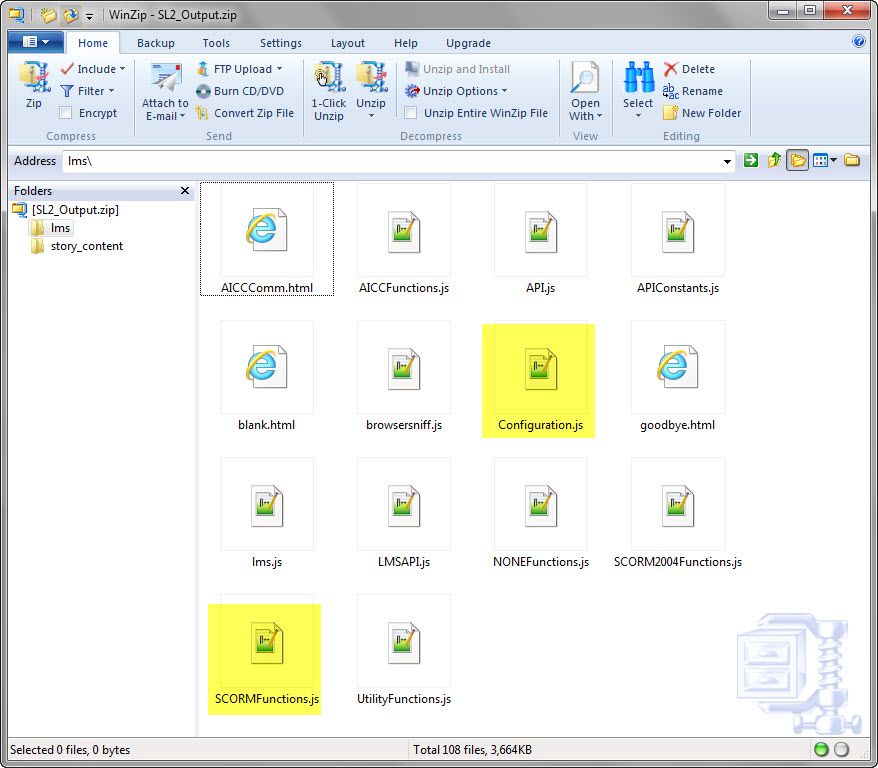Viewport: 878px width, 768px height.
Task: Click the 1-Click Unzip icon
Action: click(329, 92)
